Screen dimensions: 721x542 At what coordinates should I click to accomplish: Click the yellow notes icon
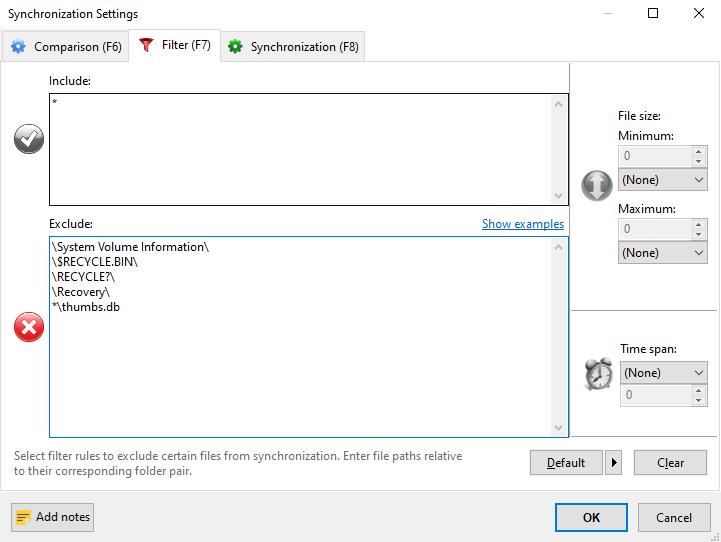pos(23,518)
